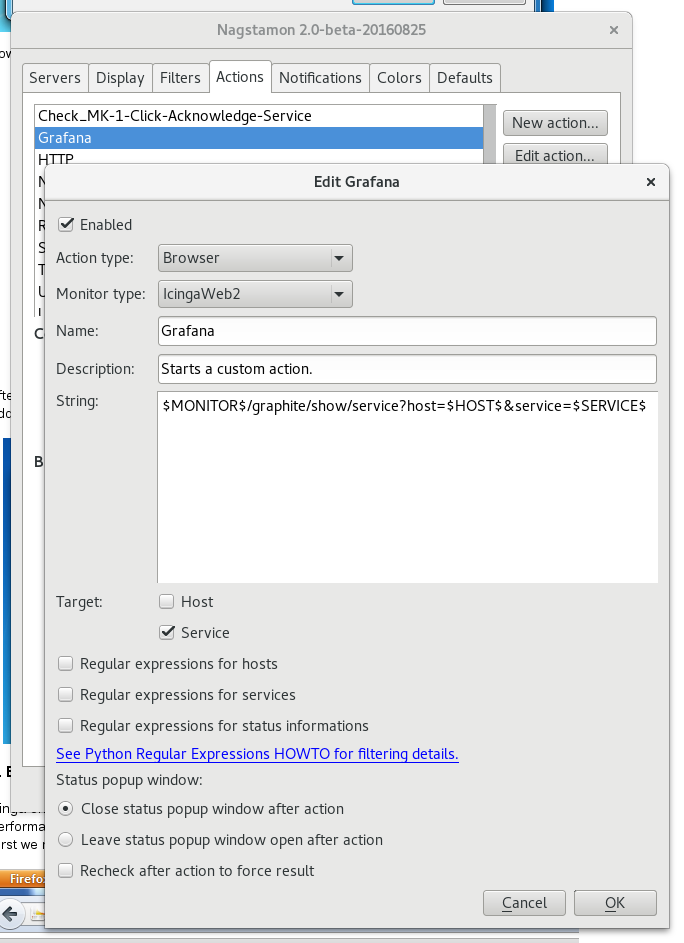Switch to the Filters tab

(x=180, y=78)
